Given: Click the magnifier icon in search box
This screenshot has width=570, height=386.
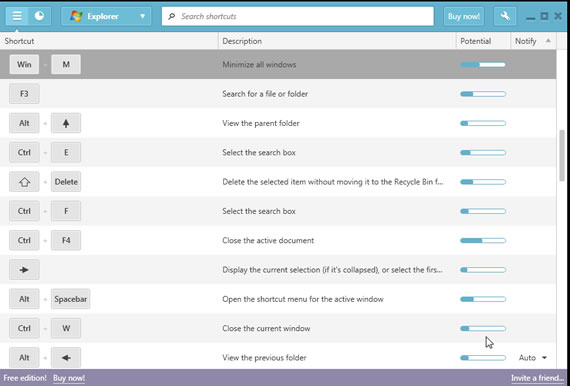Looking at the screenshot, I should [x=172, y=16].
